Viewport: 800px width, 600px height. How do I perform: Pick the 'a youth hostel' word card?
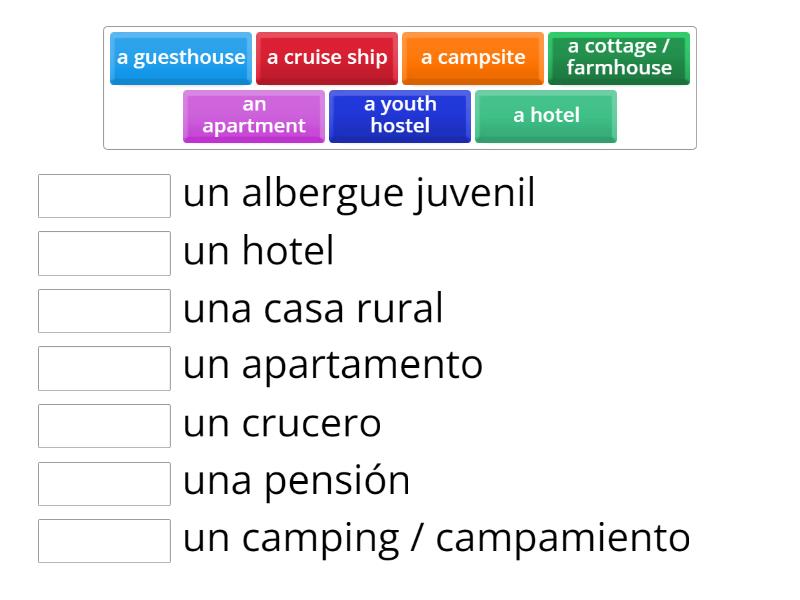[399, 116]
